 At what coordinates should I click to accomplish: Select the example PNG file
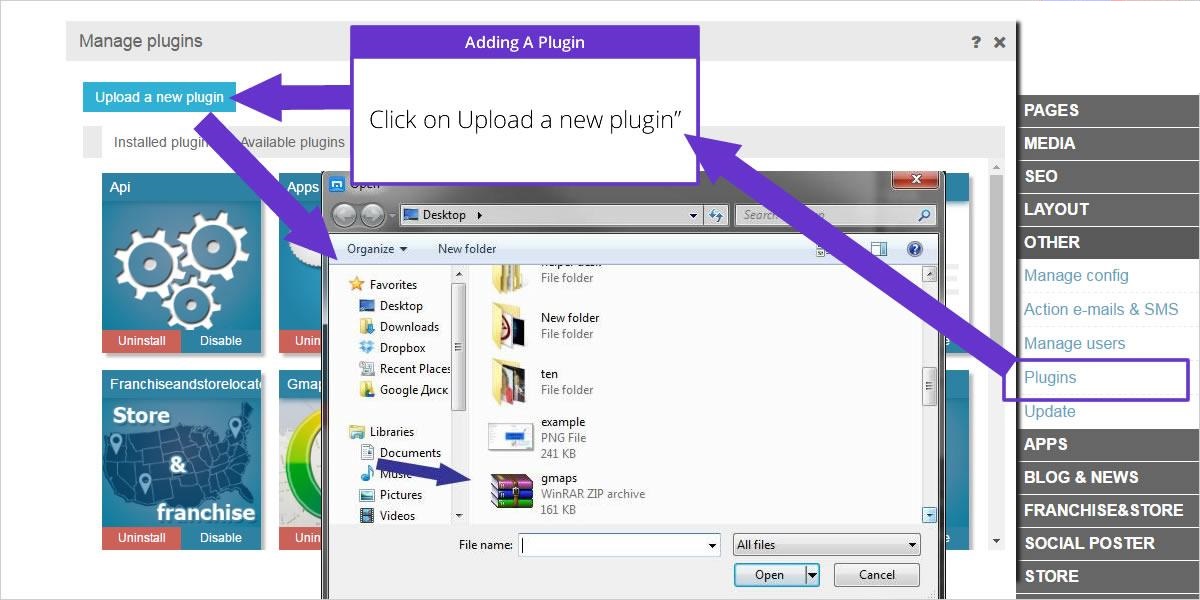563,421
